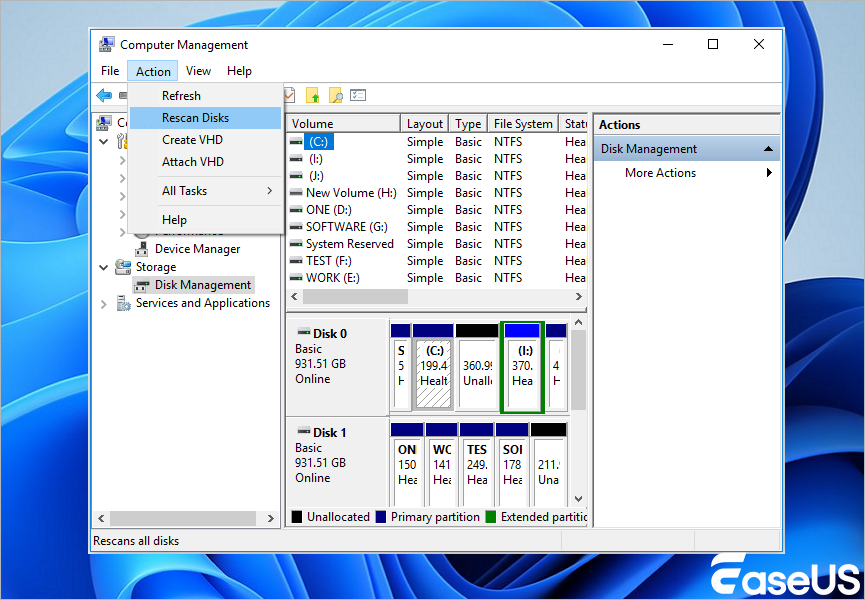The width and height of the screenshot is (865, 600).
Task: Expand the All Tasks submenu
Action: tap(191, 191)
